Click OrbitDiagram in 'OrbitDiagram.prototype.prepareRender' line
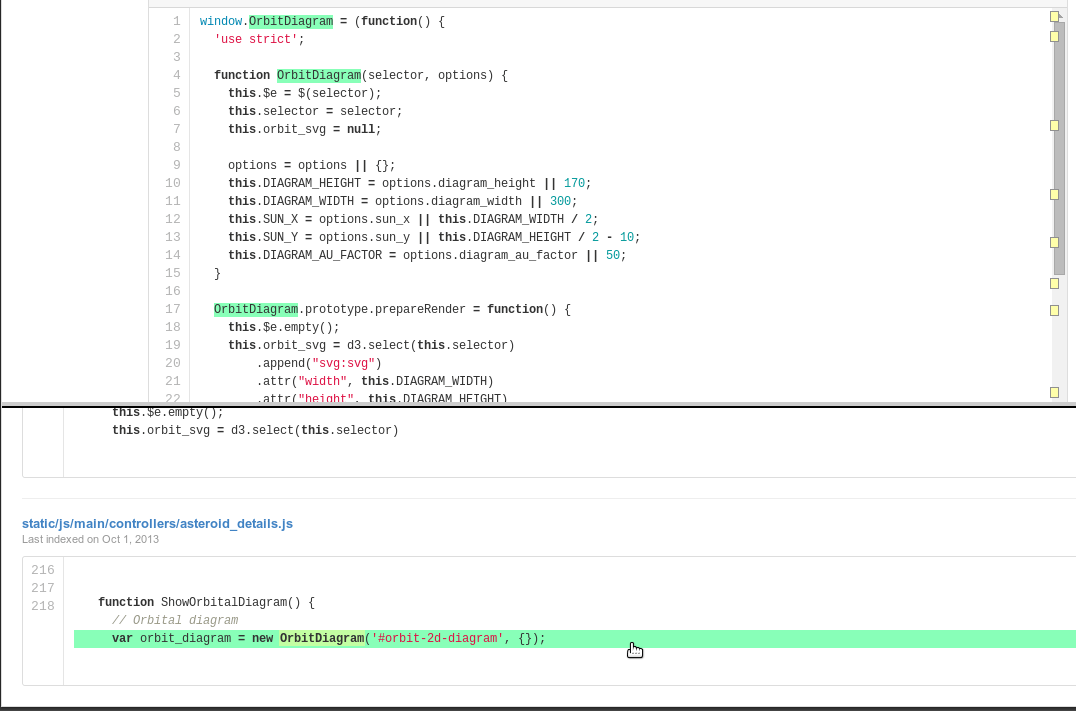Image resolution: width=1076 pixels, height=711 pixels. pyautogui.click(x=256, y=310)
